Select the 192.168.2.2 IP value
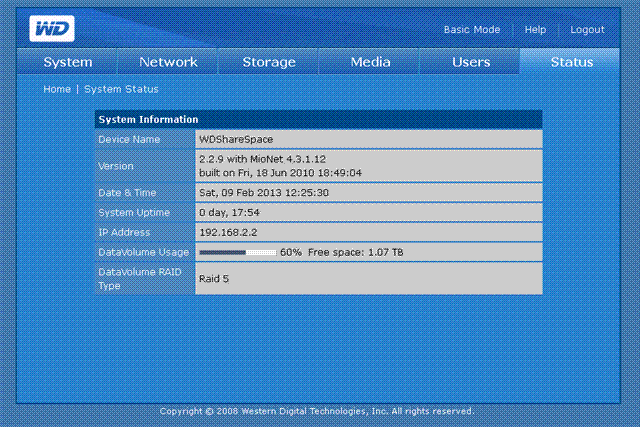Viewport: 640px width, 427px height. (228, 232)
